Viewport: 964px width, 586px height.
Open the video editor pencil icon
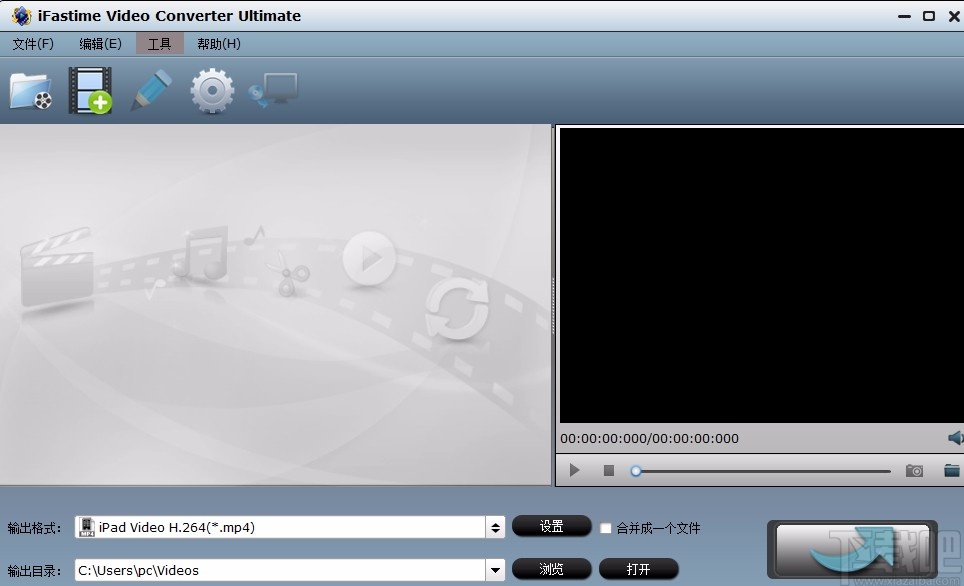click(x=151, y=90)
